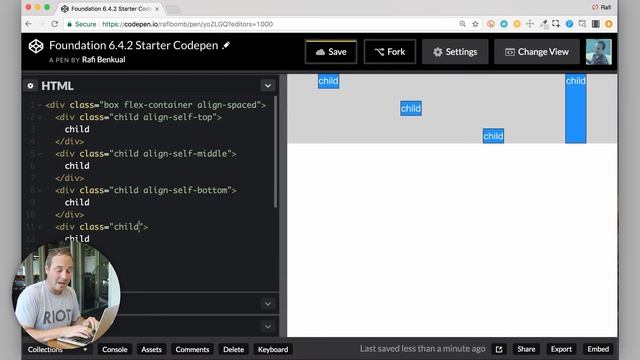Click the teal circular extension icon
Viewport: 640px width, 360px height.
[x=504, y=24]
